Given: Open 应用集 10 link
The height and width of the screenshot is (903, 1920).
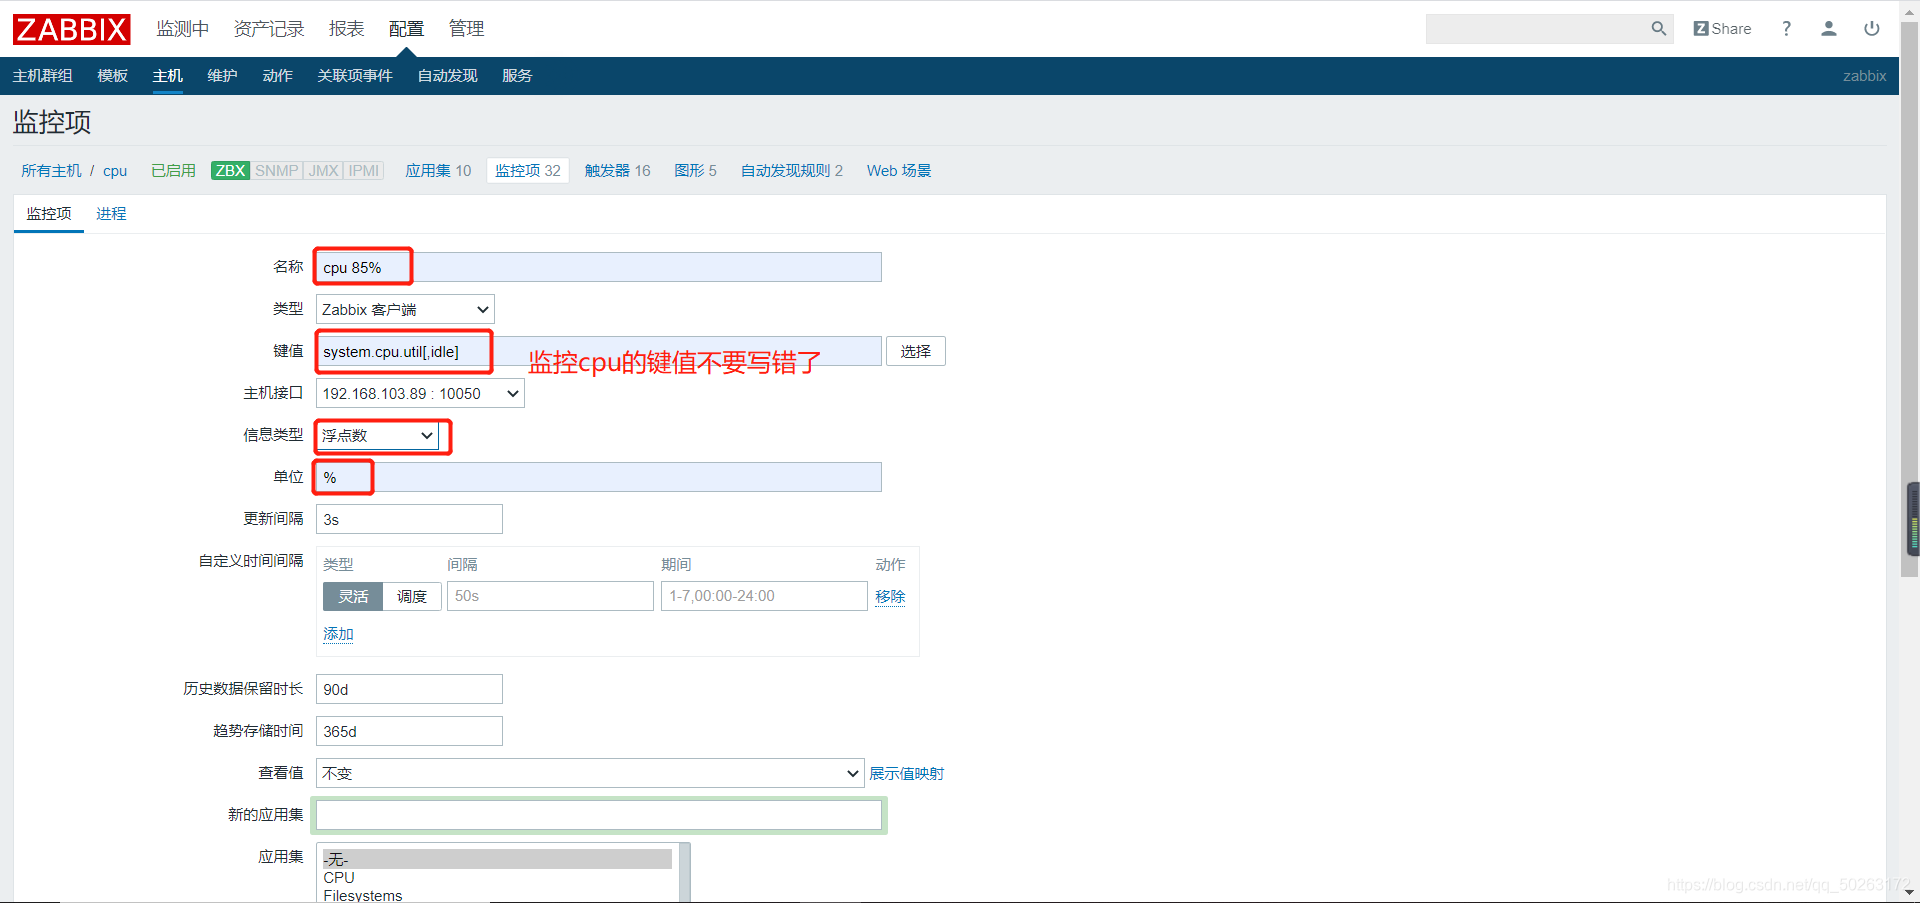Looking at the screenshot, I should 438,171.
